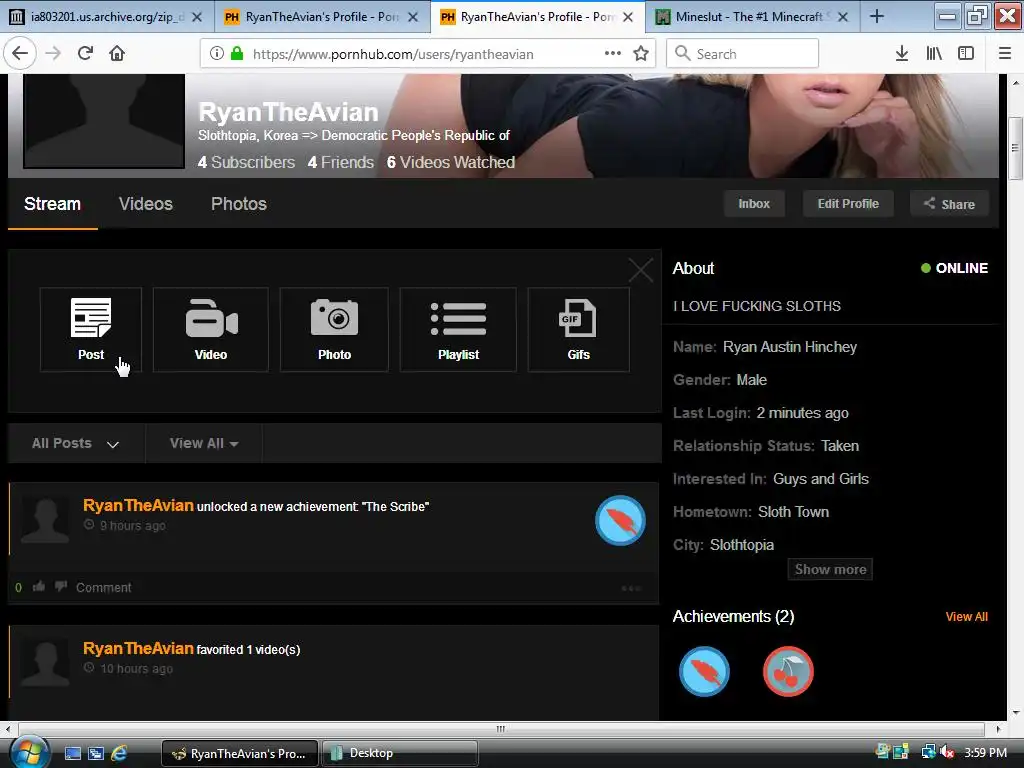
Task: Switch to the Stream tab
Action: coord(52,204)
